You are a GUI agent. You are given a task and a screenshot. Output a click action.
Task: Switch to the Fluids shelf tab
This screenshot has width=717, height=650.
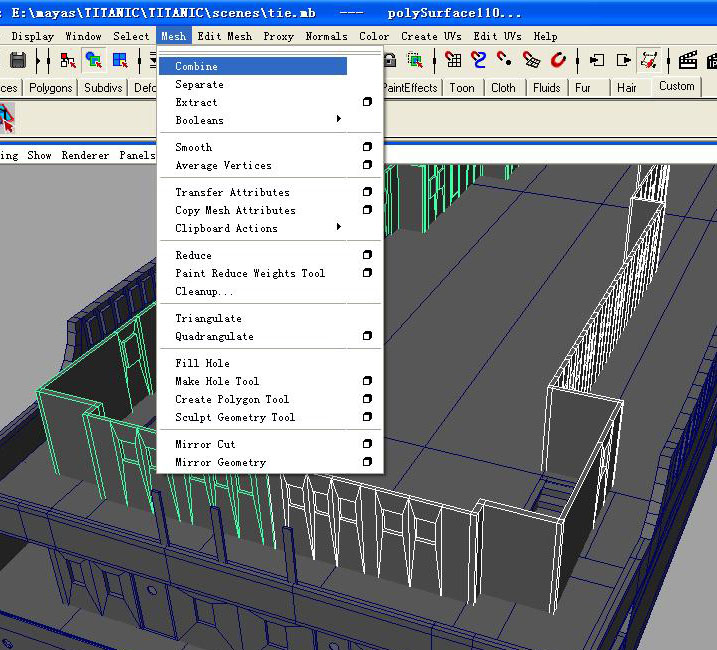[546, 87]
